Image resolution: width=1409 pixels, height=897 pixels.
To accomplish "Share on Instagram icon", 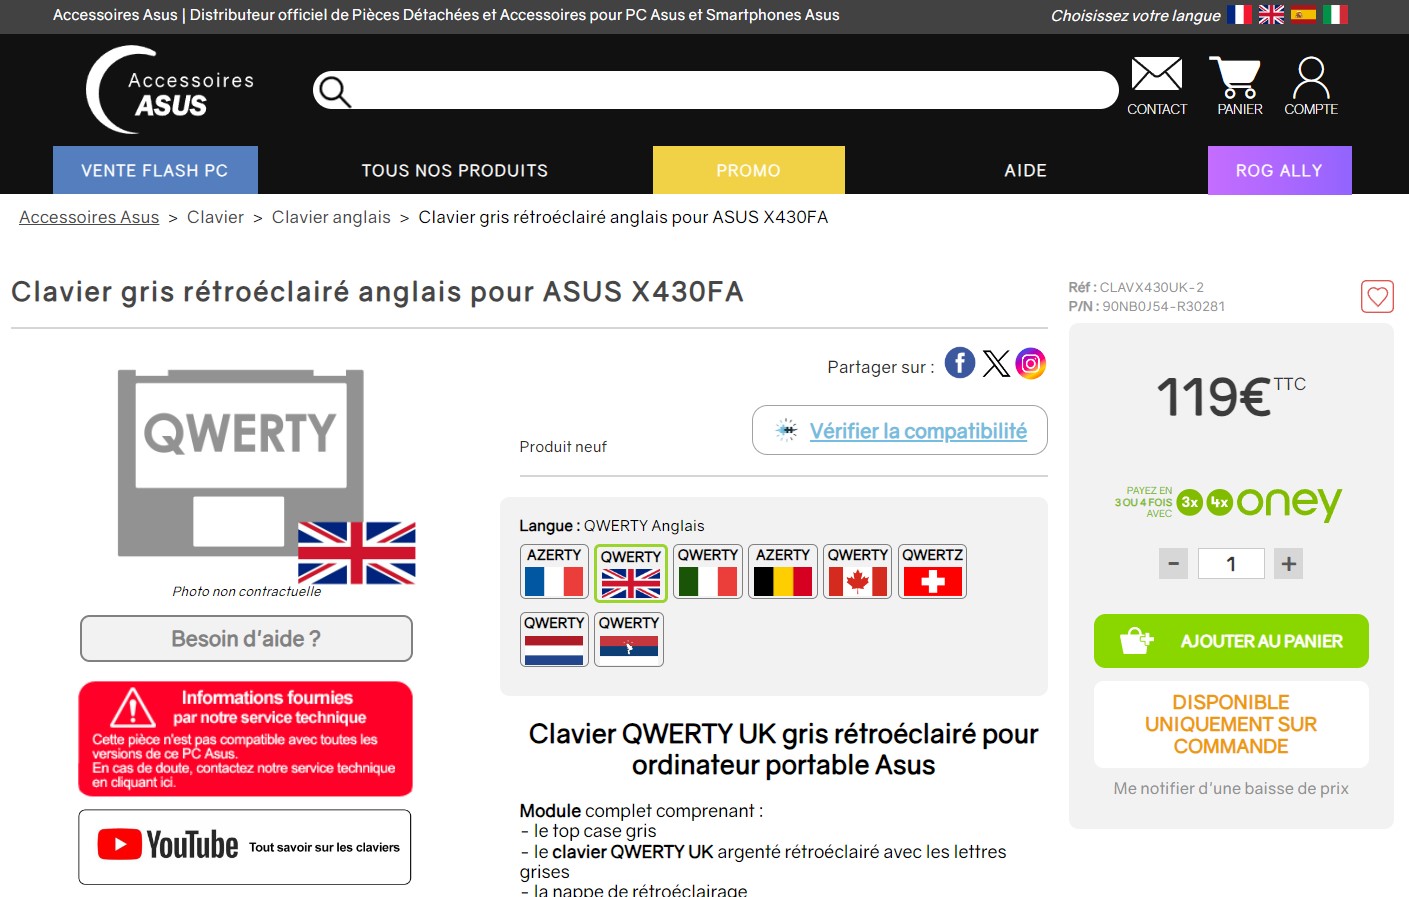I will 1031,363.
